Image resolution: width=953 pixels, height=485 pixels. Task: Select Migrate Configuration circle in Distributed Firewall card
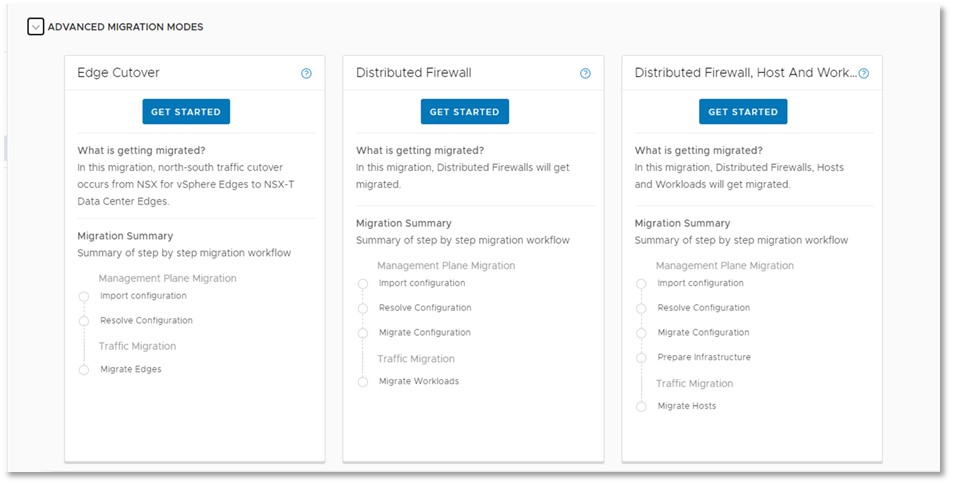pos(363,333)
